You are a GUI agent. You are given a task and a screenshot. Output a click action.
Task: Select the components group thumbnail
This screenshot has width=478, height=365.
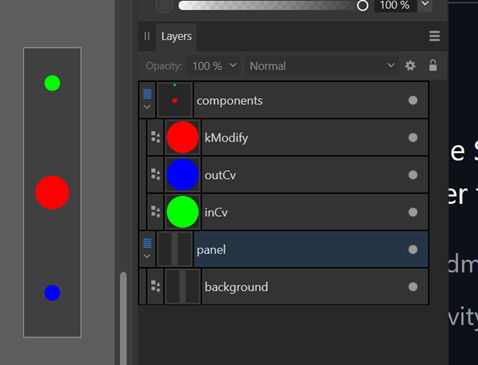coord(175,100)
